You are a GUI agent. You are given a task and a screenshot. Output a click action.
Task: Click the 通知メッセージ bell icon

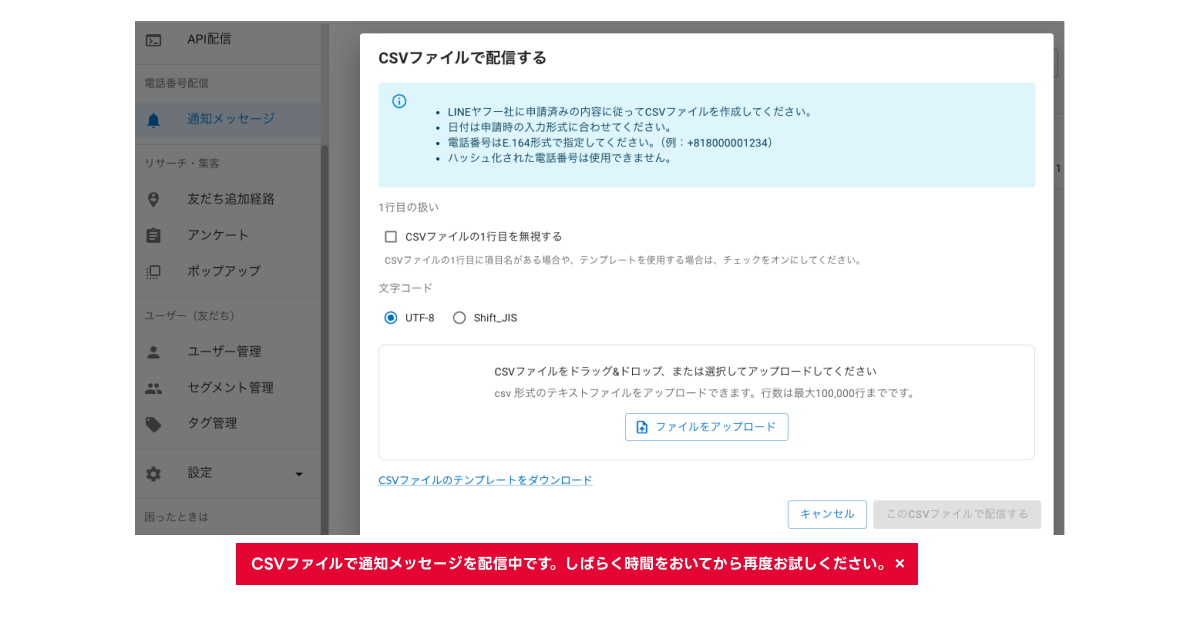(154, 120)
